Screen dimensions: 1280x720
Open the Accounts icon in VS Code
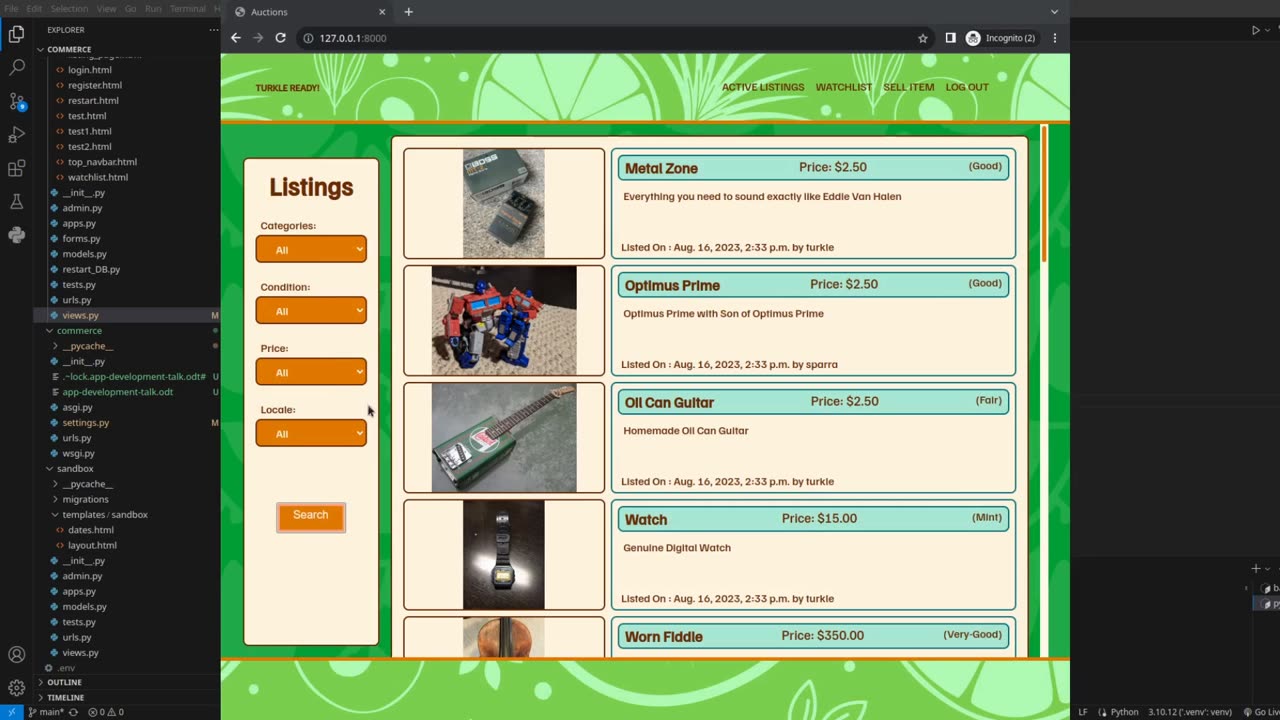[x=16, y=655]
